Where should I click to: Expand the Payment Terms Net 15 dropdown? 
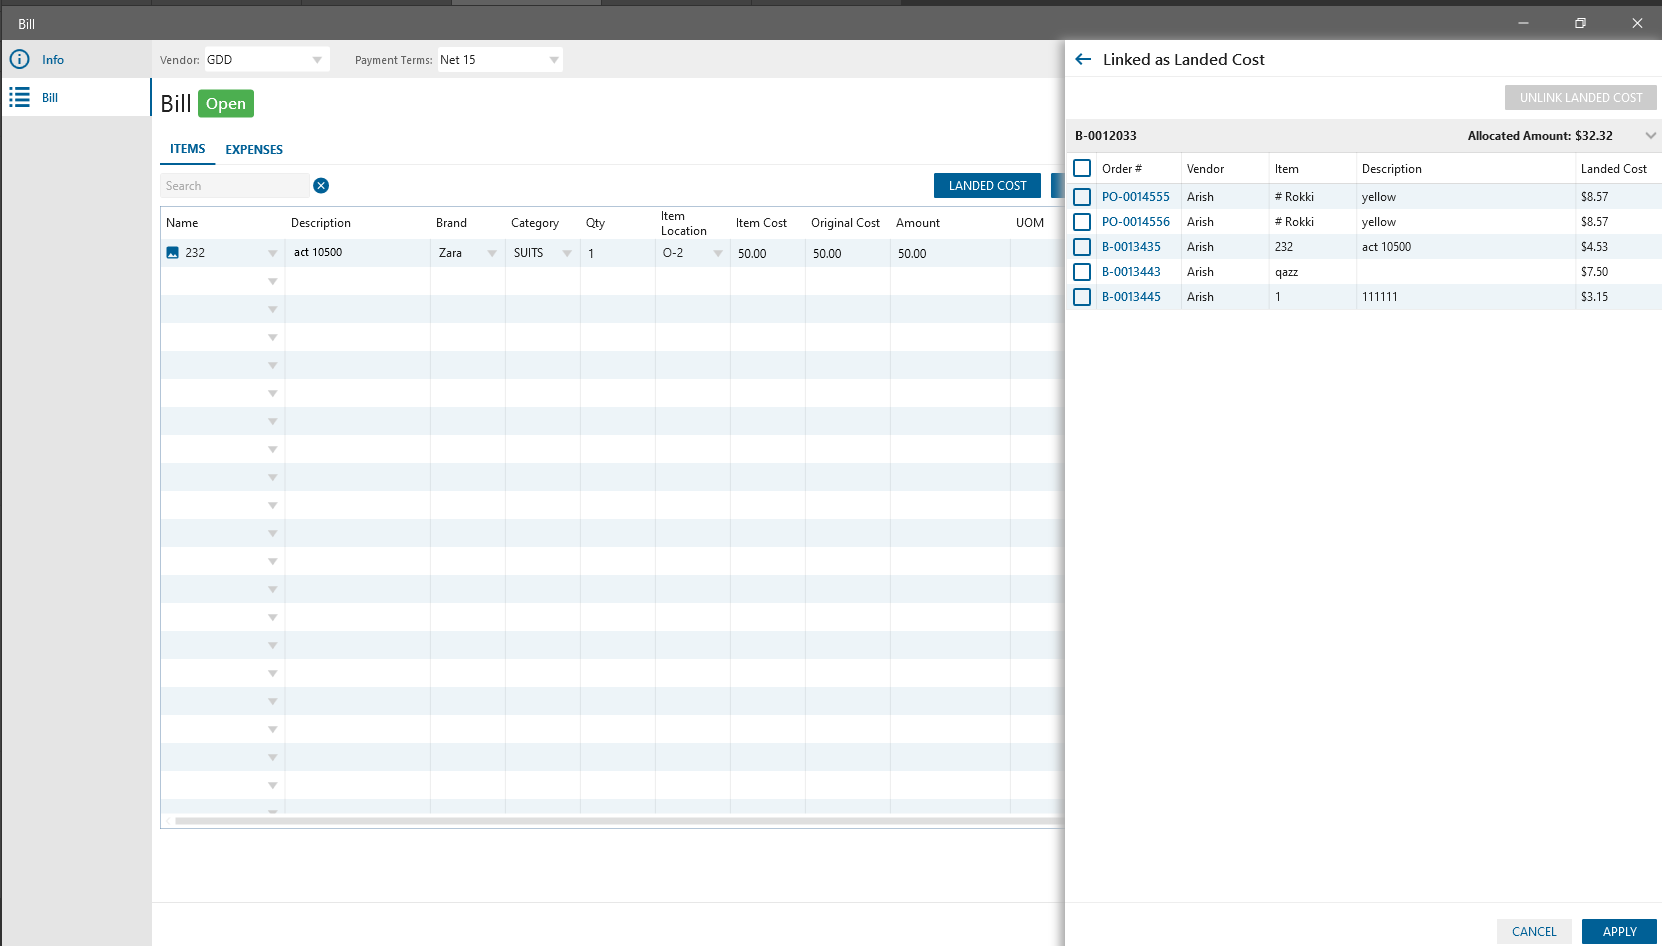point(553,60)
